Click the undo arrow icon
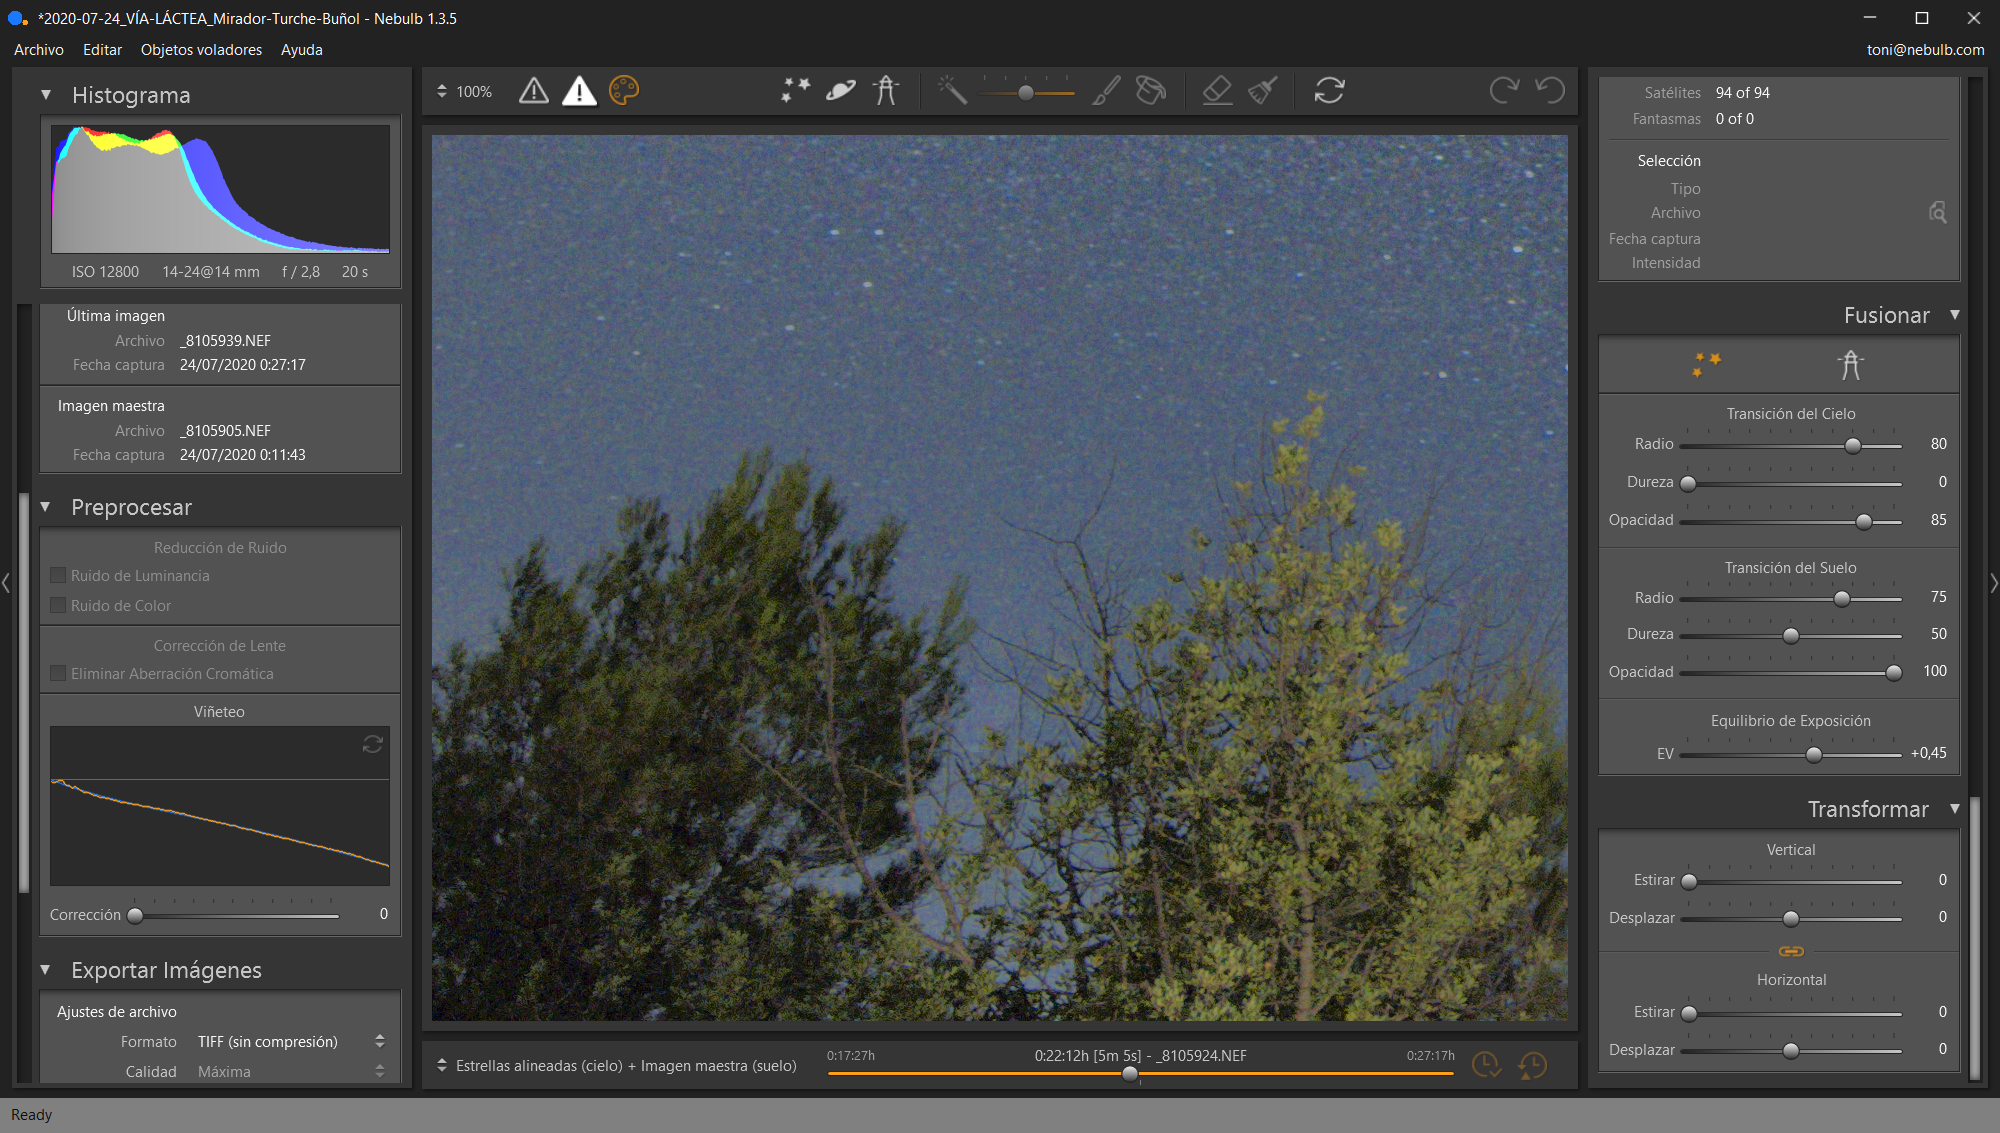 click(x=1550, y=91)
